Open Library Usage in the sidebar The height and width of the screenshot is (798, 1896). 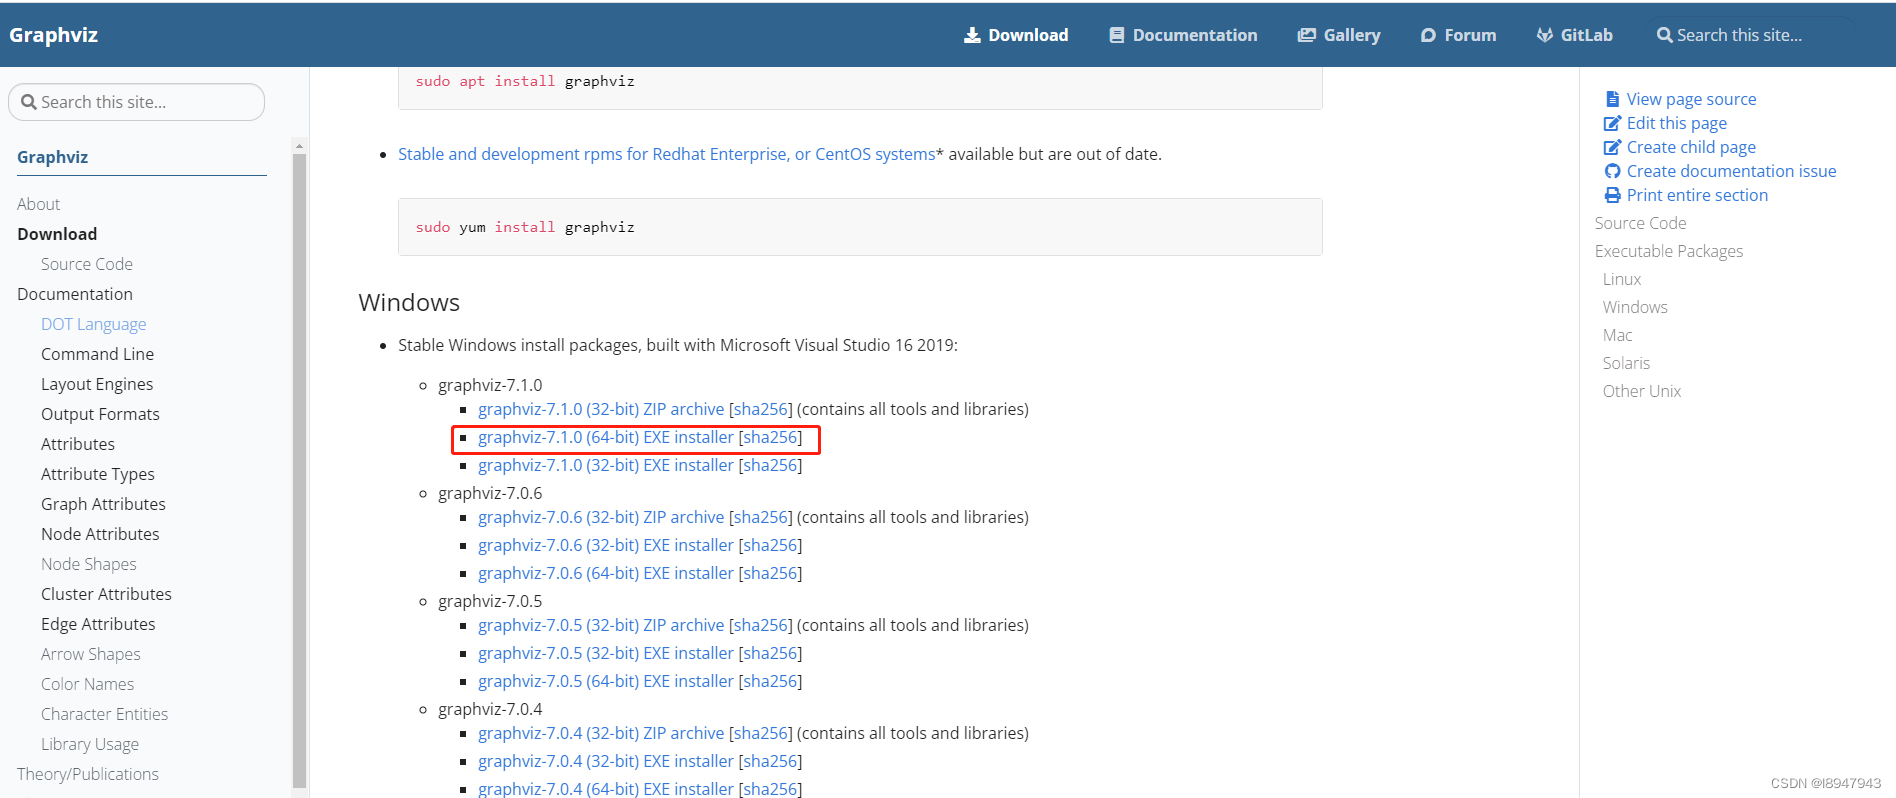pos(90,744)
